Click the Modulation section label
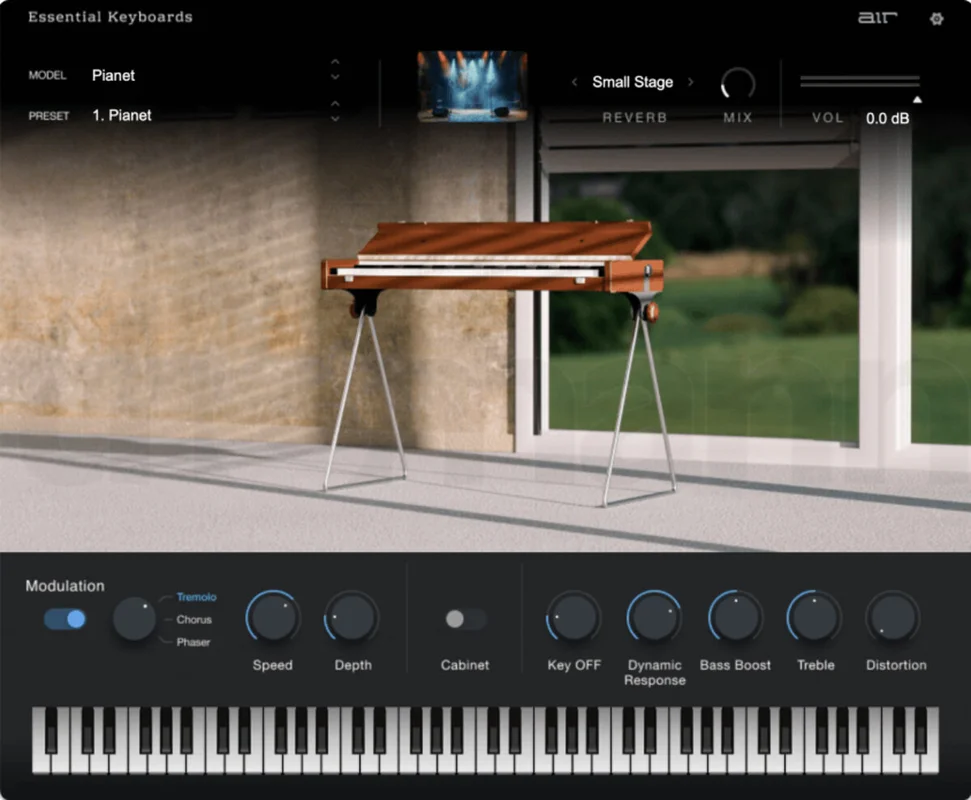 coord(65,586)
